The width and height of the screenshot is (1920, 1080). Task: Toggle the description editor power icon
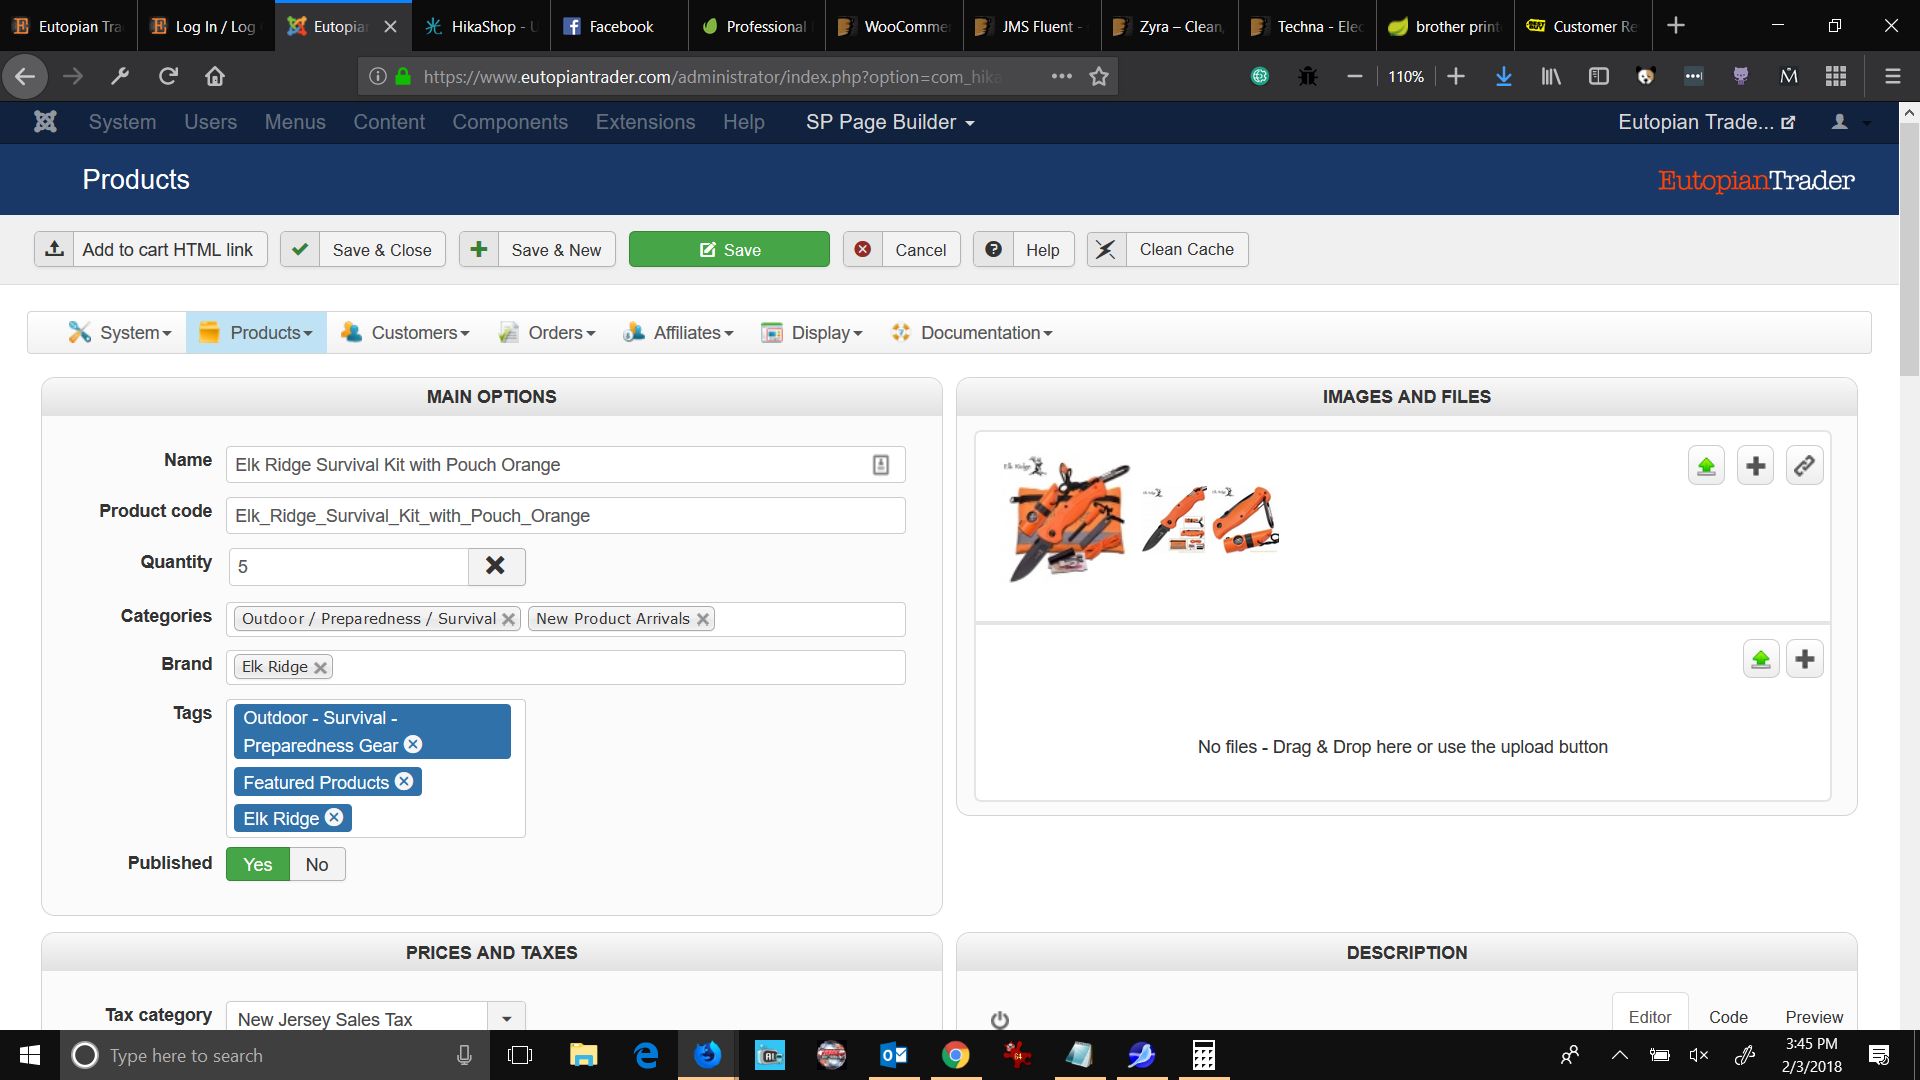(x=999, y=1019)
